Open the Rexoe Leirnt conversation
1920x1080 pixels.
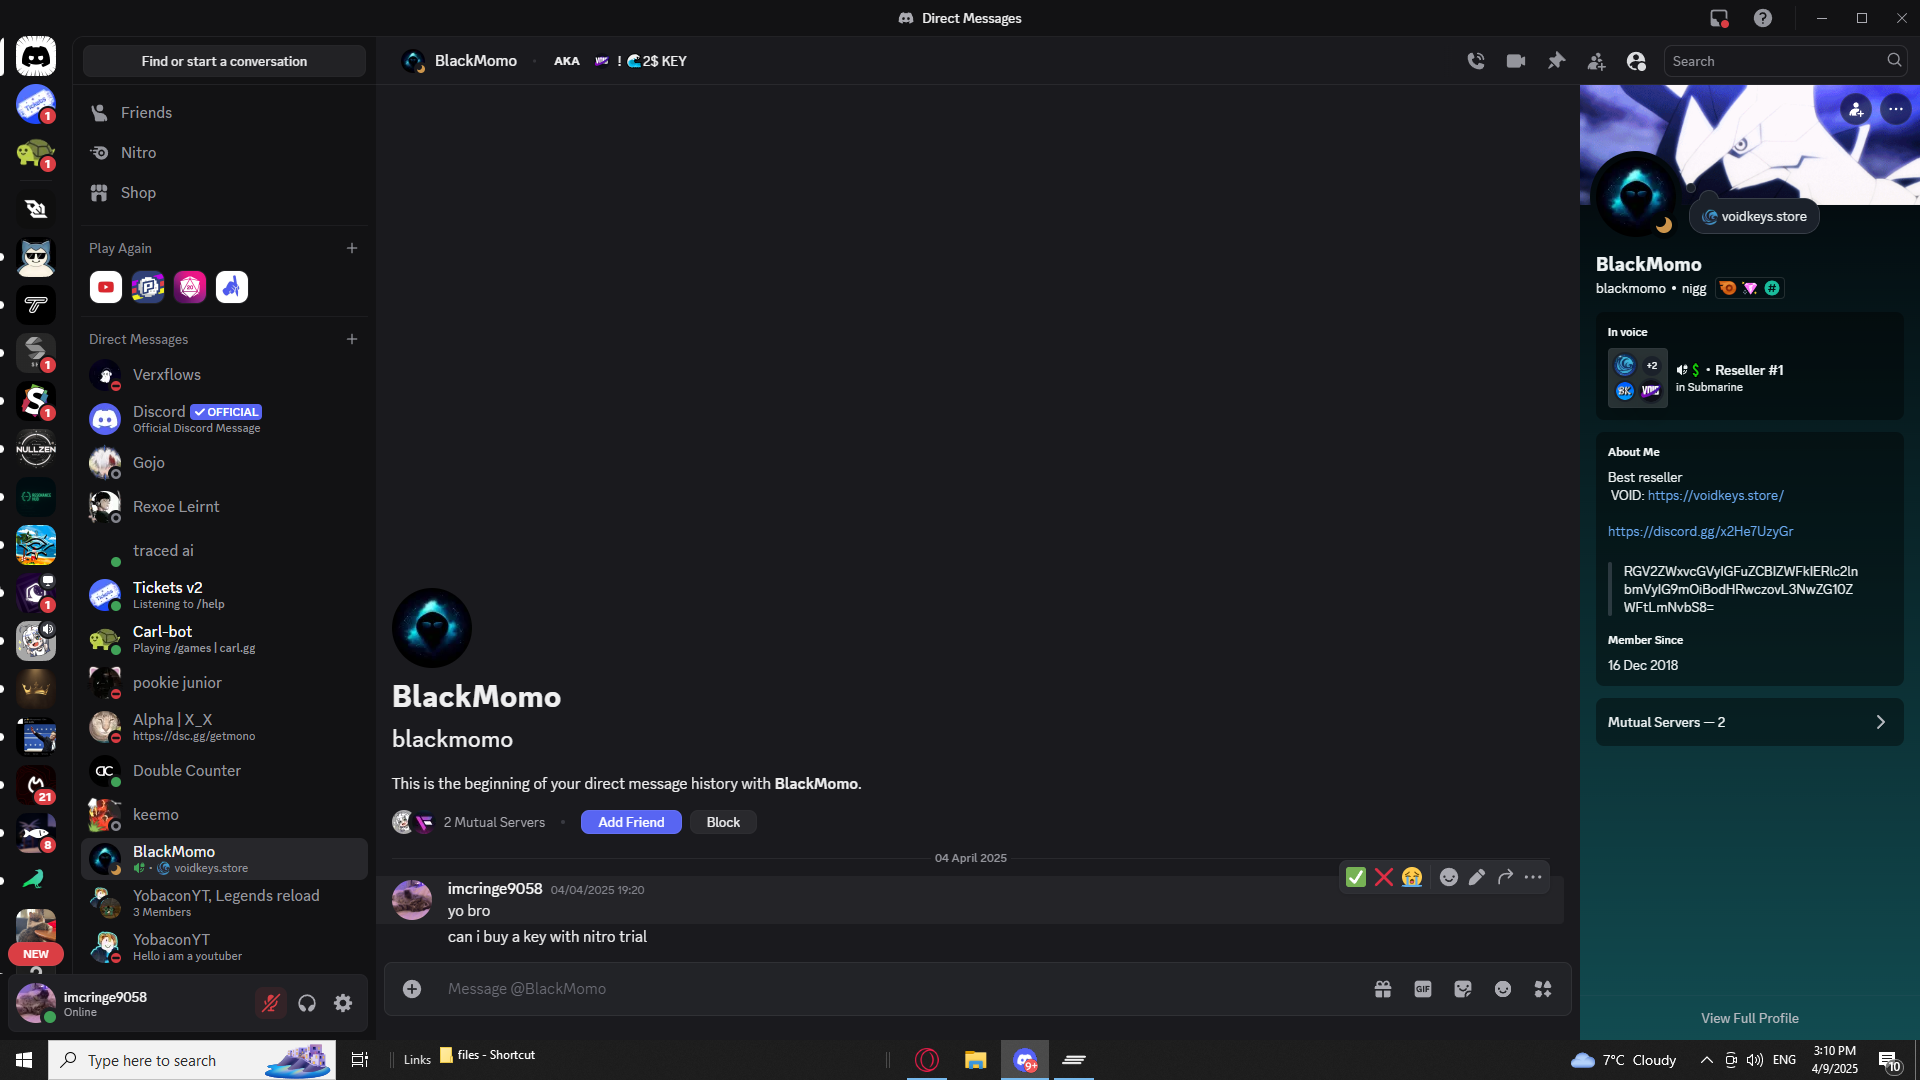(x=224, y=507)
